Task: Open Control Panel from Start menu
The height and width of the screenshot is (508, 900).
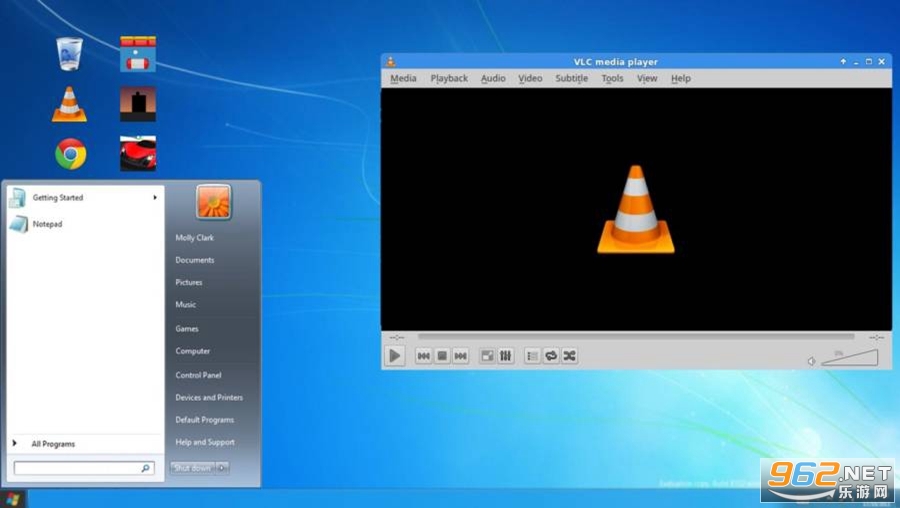Action: tap(198, 375)
